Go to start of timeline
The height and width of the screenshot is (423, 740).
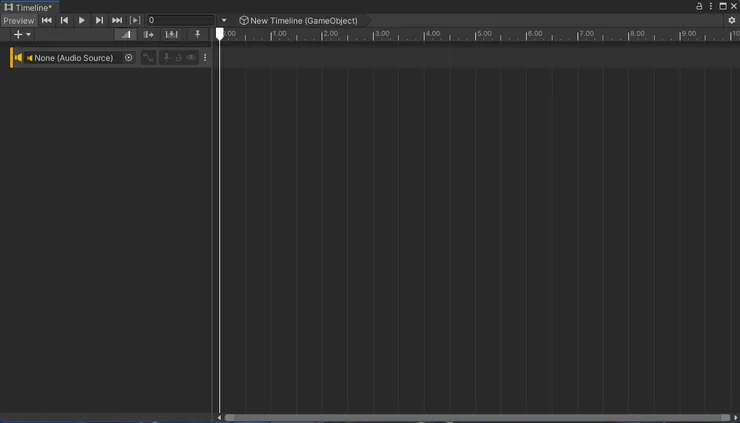pyautogui.click(x=47, y=20)
